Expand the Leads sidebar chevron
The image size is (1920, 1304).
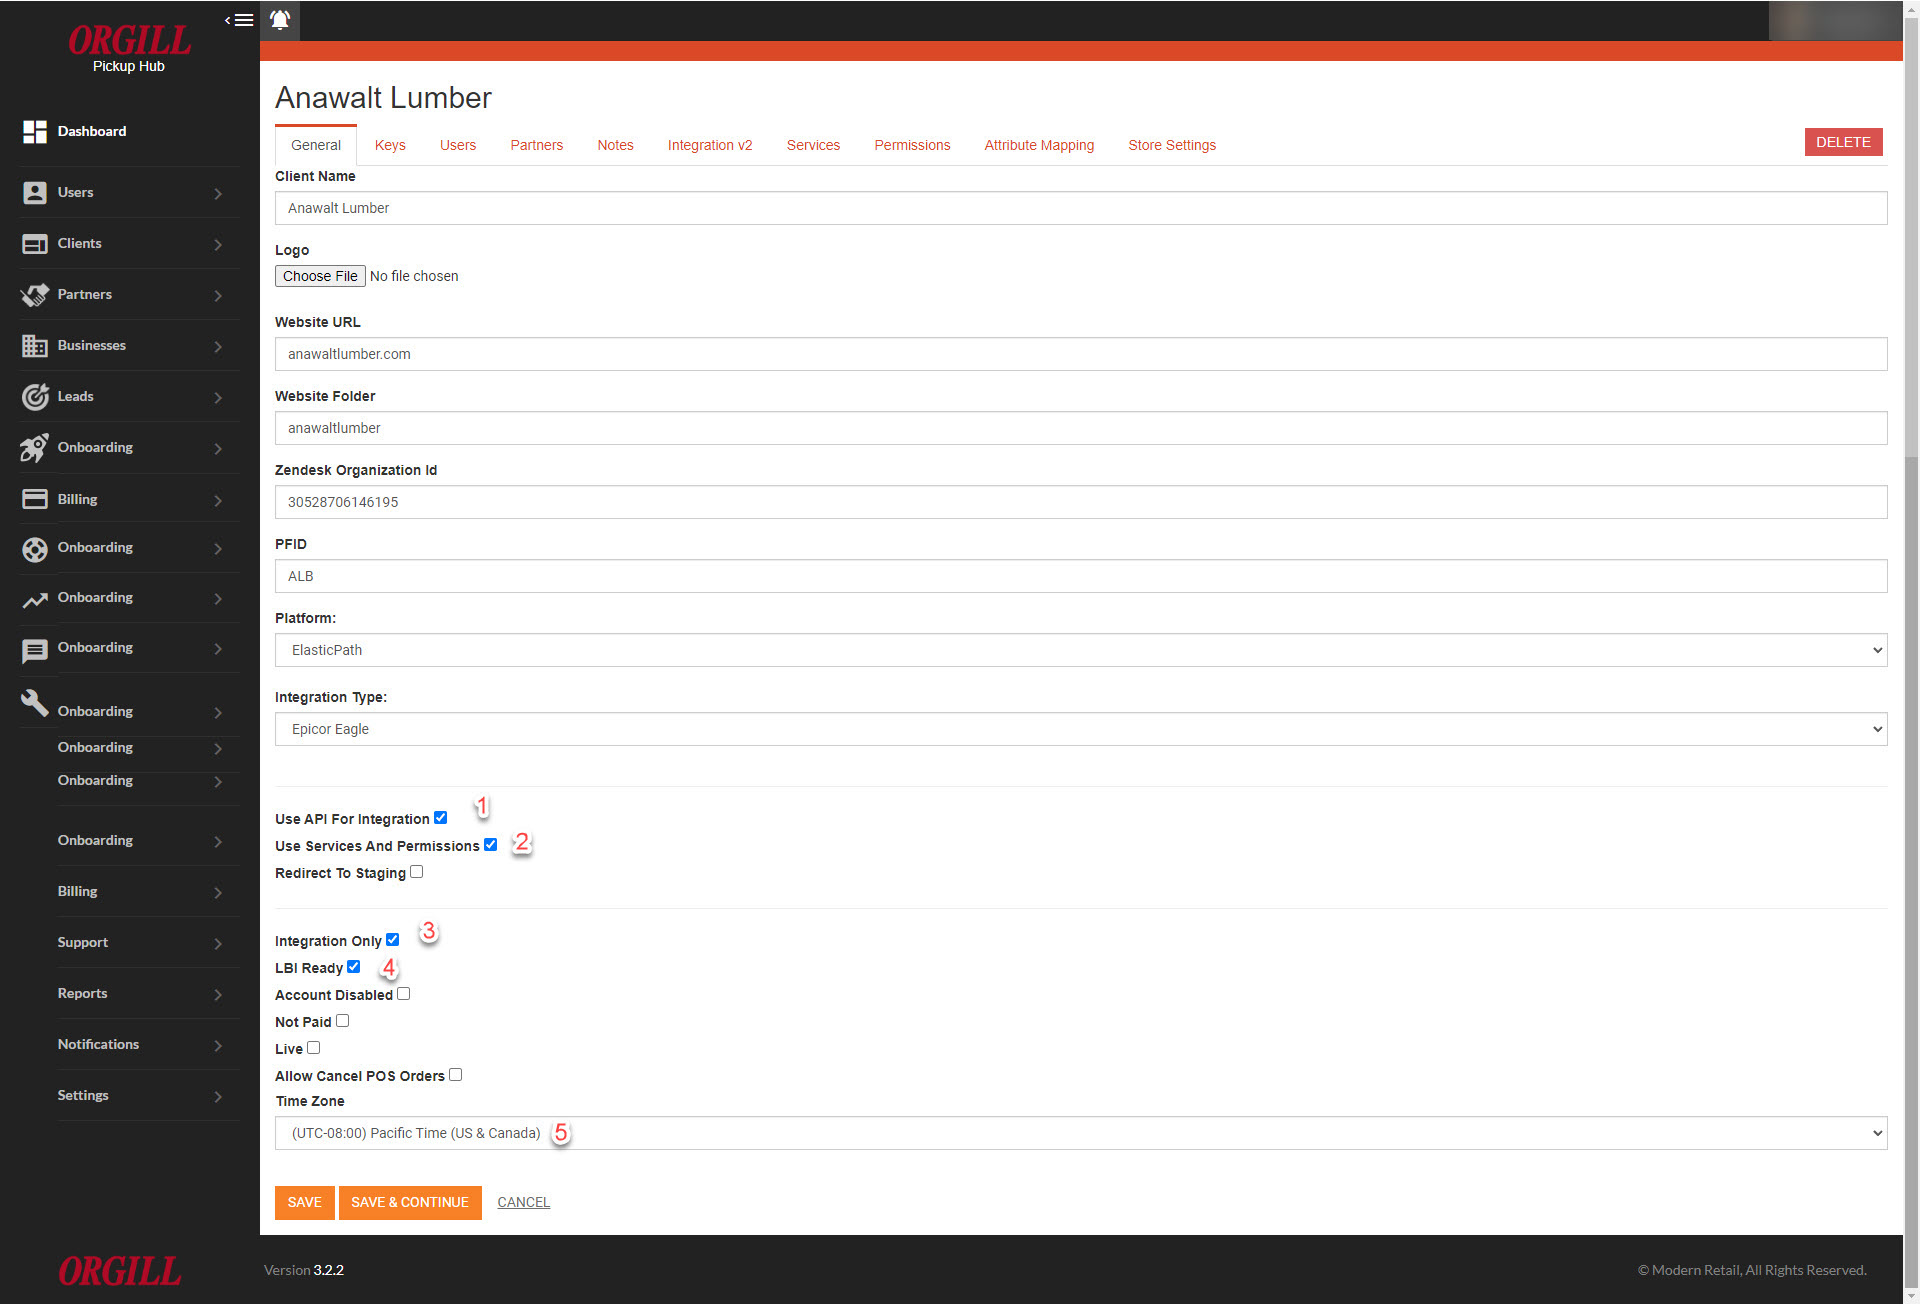(x=218, y=397)
